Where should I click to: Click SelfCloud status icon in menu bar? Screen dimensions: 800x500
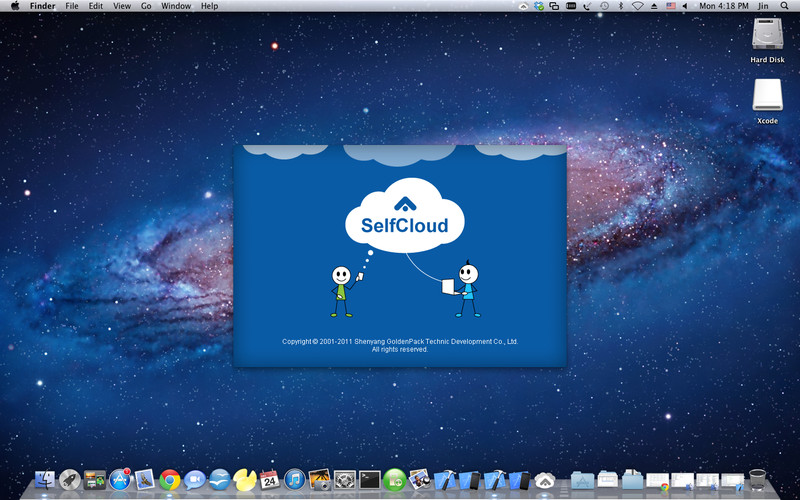[x=523, y=6]
